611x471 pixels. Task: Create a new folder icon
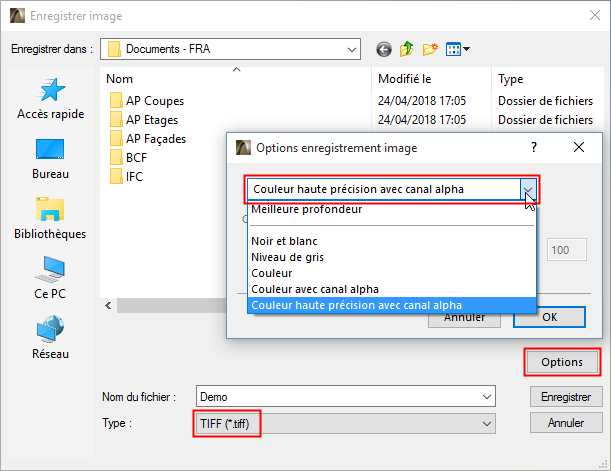tap(430, 49)
